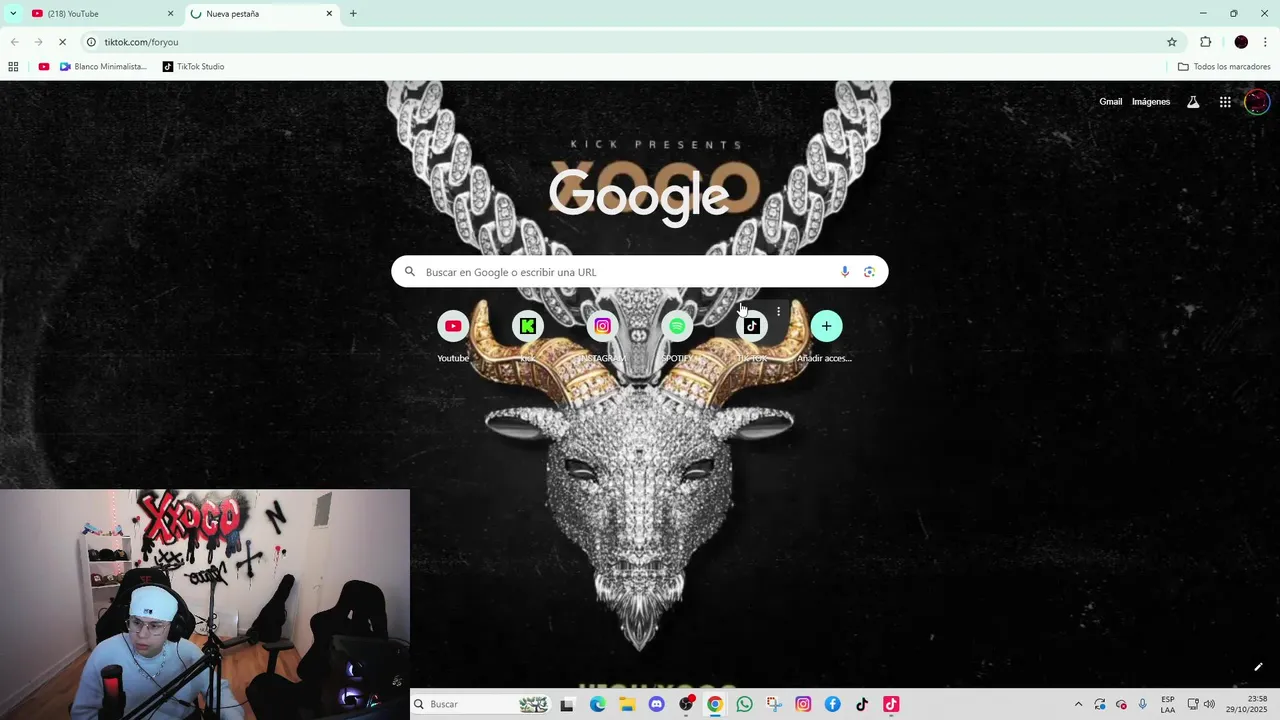The height and width of the screenshot is (720, 1280).
Task: Open Search Labs flask icon
Action: [1193, 102]
